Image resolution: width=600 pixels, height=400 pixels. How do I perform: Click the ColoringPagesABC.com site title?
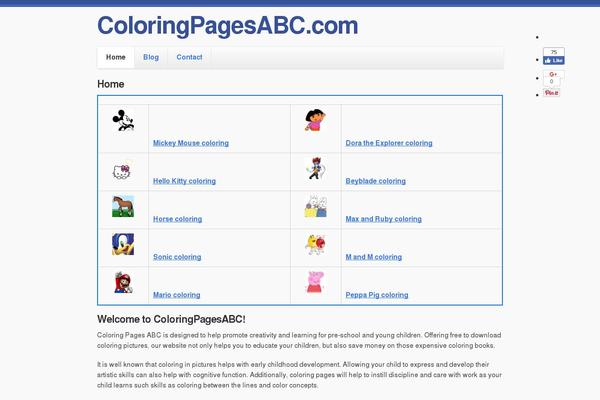point(228,26)
